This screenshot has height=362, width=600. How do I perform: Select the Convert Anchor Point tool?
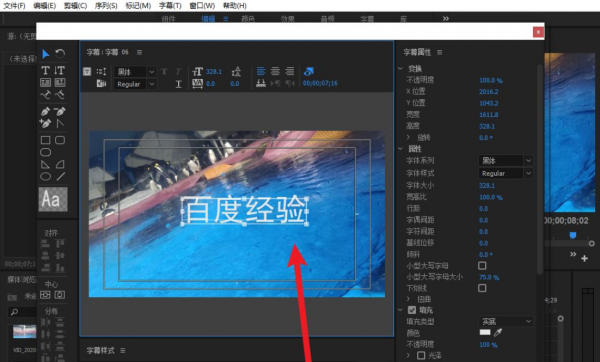pos(60,123)
